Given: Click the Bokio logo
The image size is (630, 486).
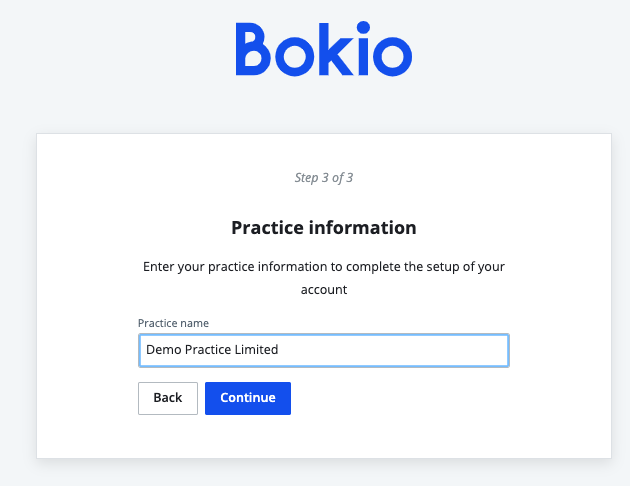Looking at the screenshot, I should point(323,48).
